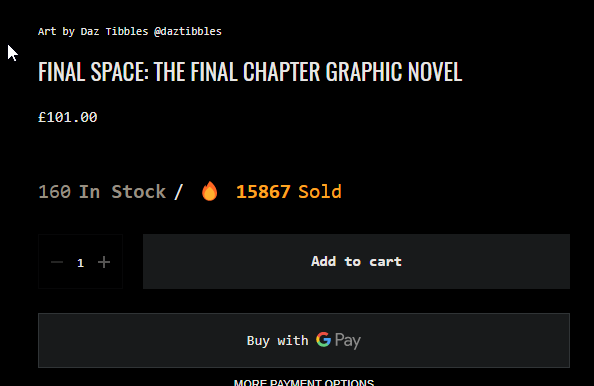Click the gray Pay wordmark
The image size is (594, 386).
click(348, 341)
